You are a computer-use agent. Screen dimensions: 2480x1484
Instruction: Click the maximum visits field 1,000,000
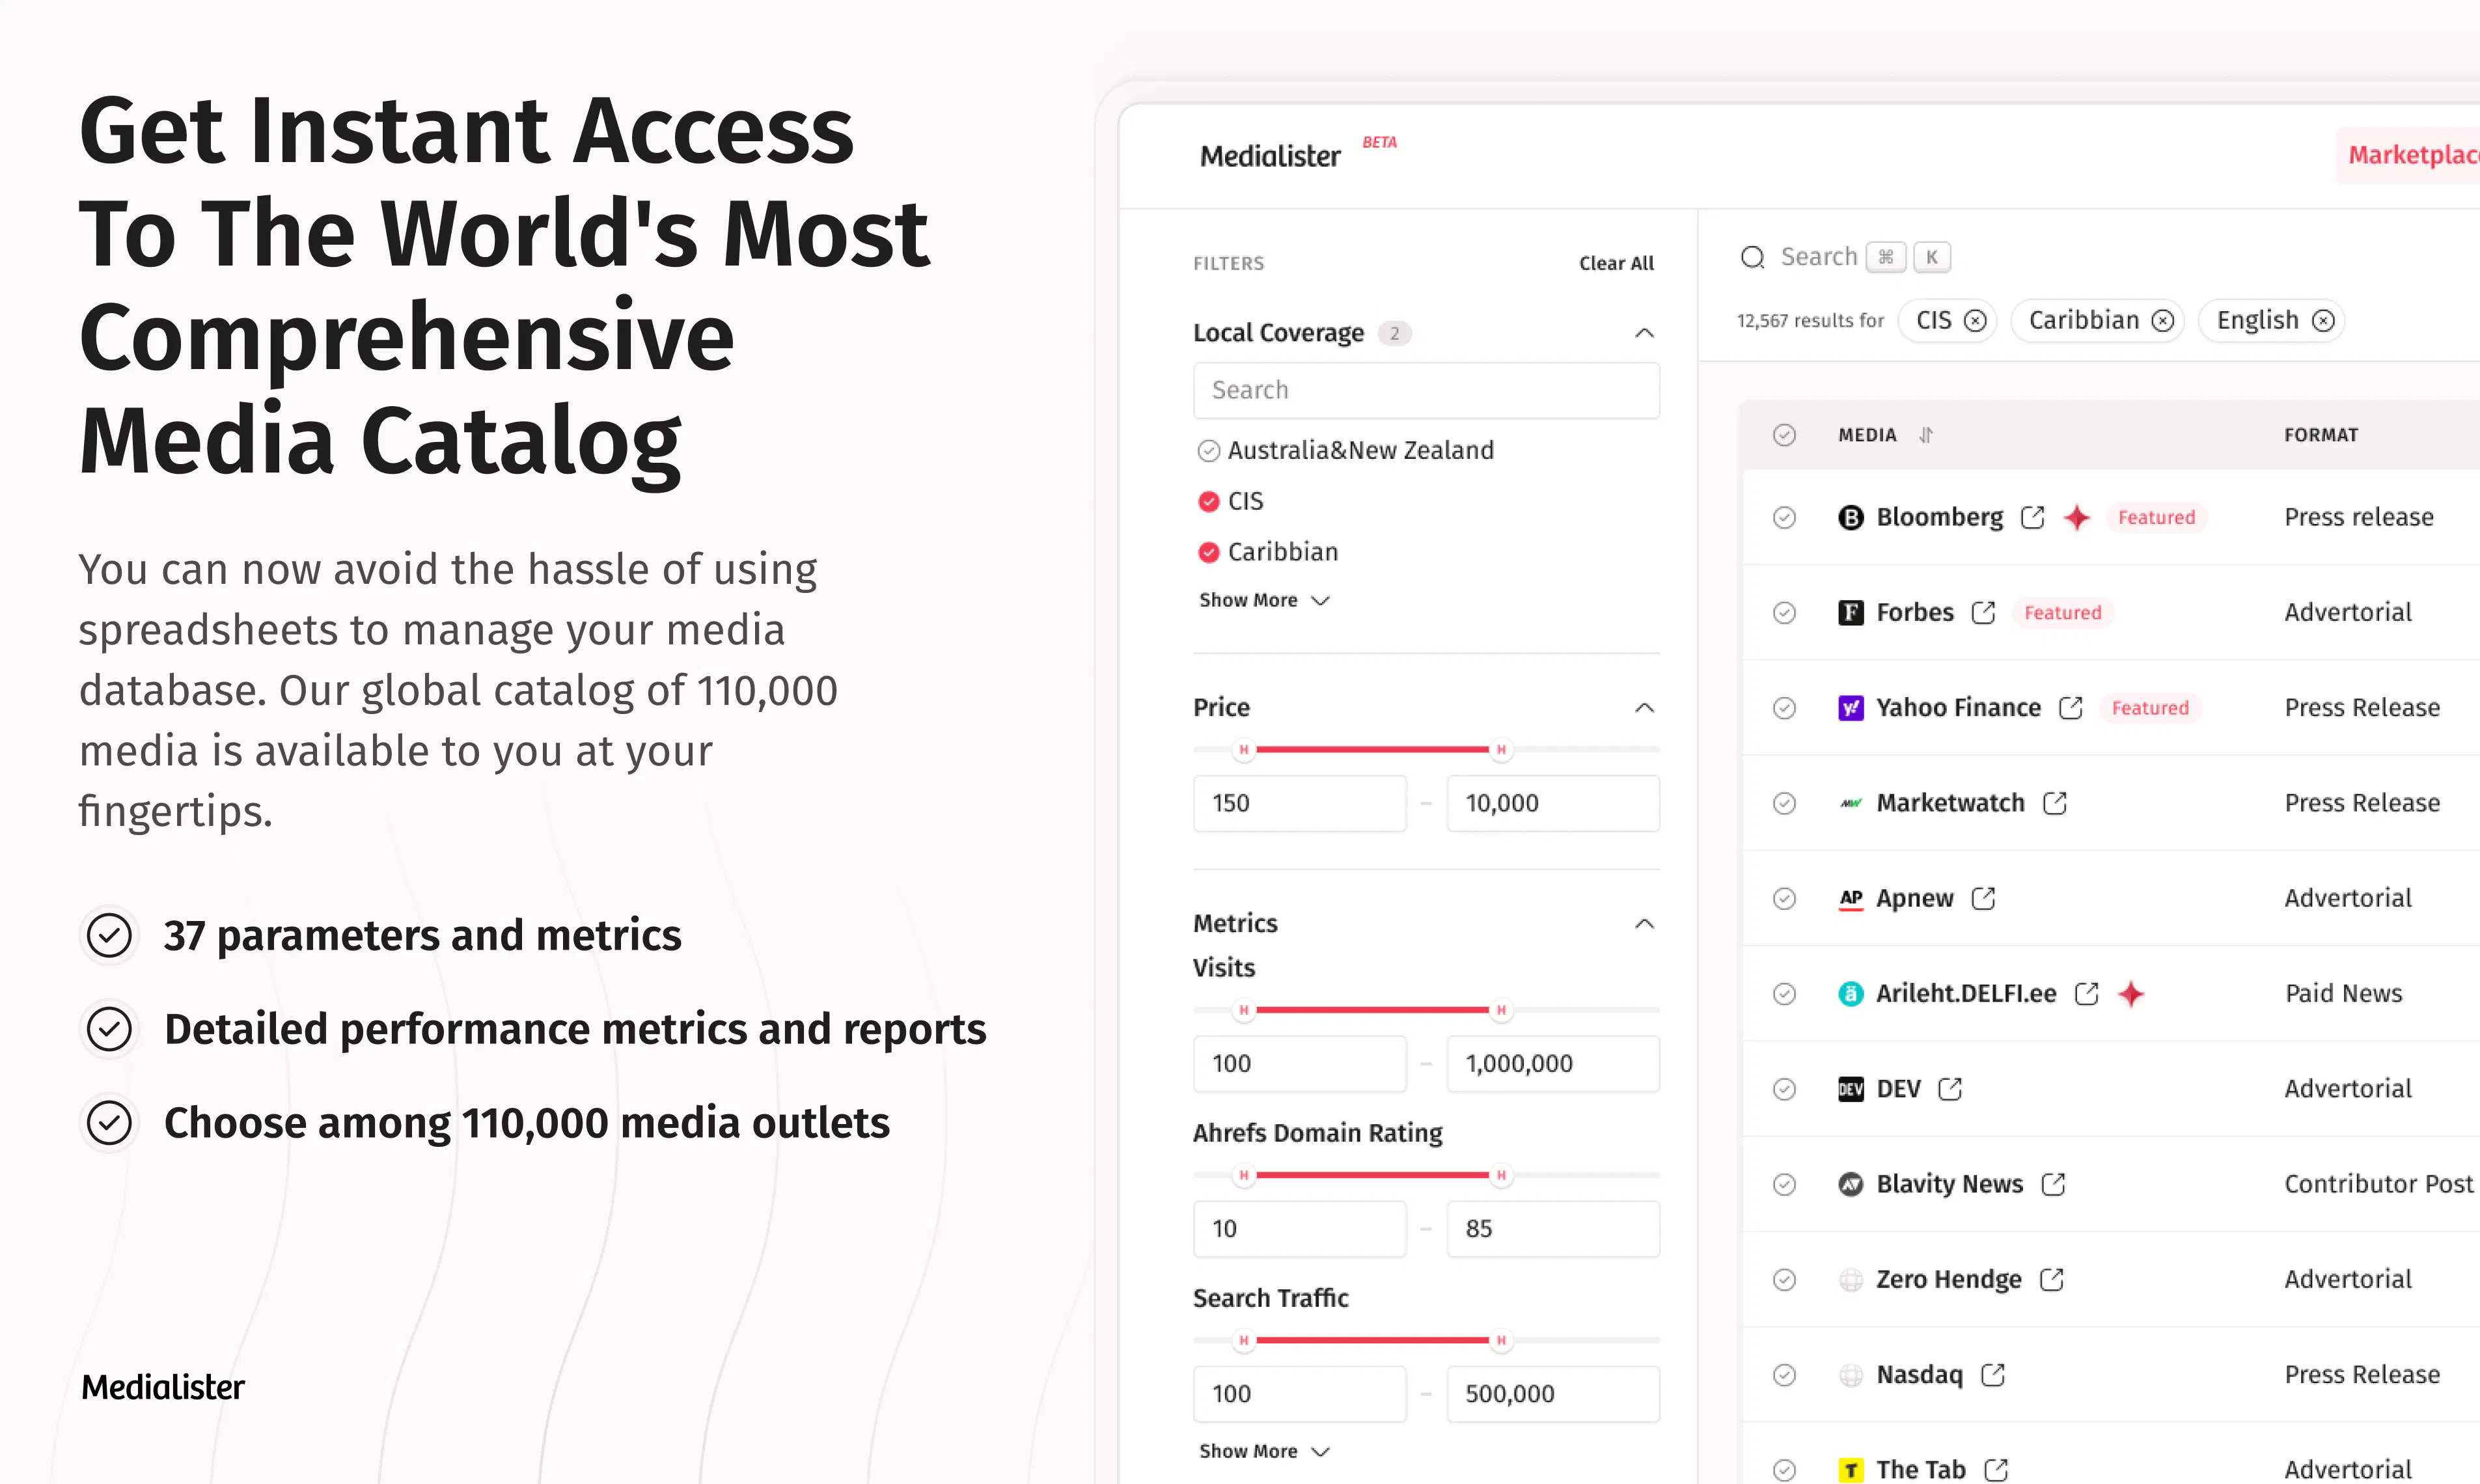click(x=1553, y=1063)
